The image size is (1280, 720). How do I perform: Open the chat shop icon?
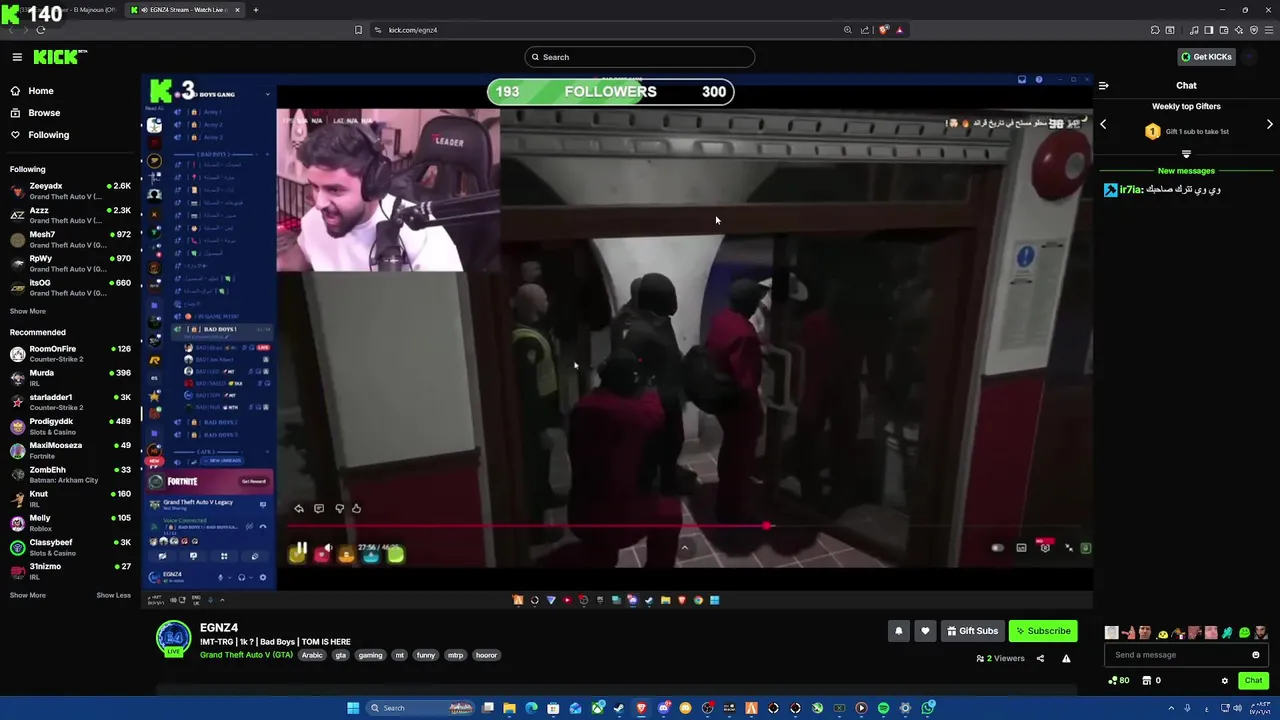pos(1146,681)
